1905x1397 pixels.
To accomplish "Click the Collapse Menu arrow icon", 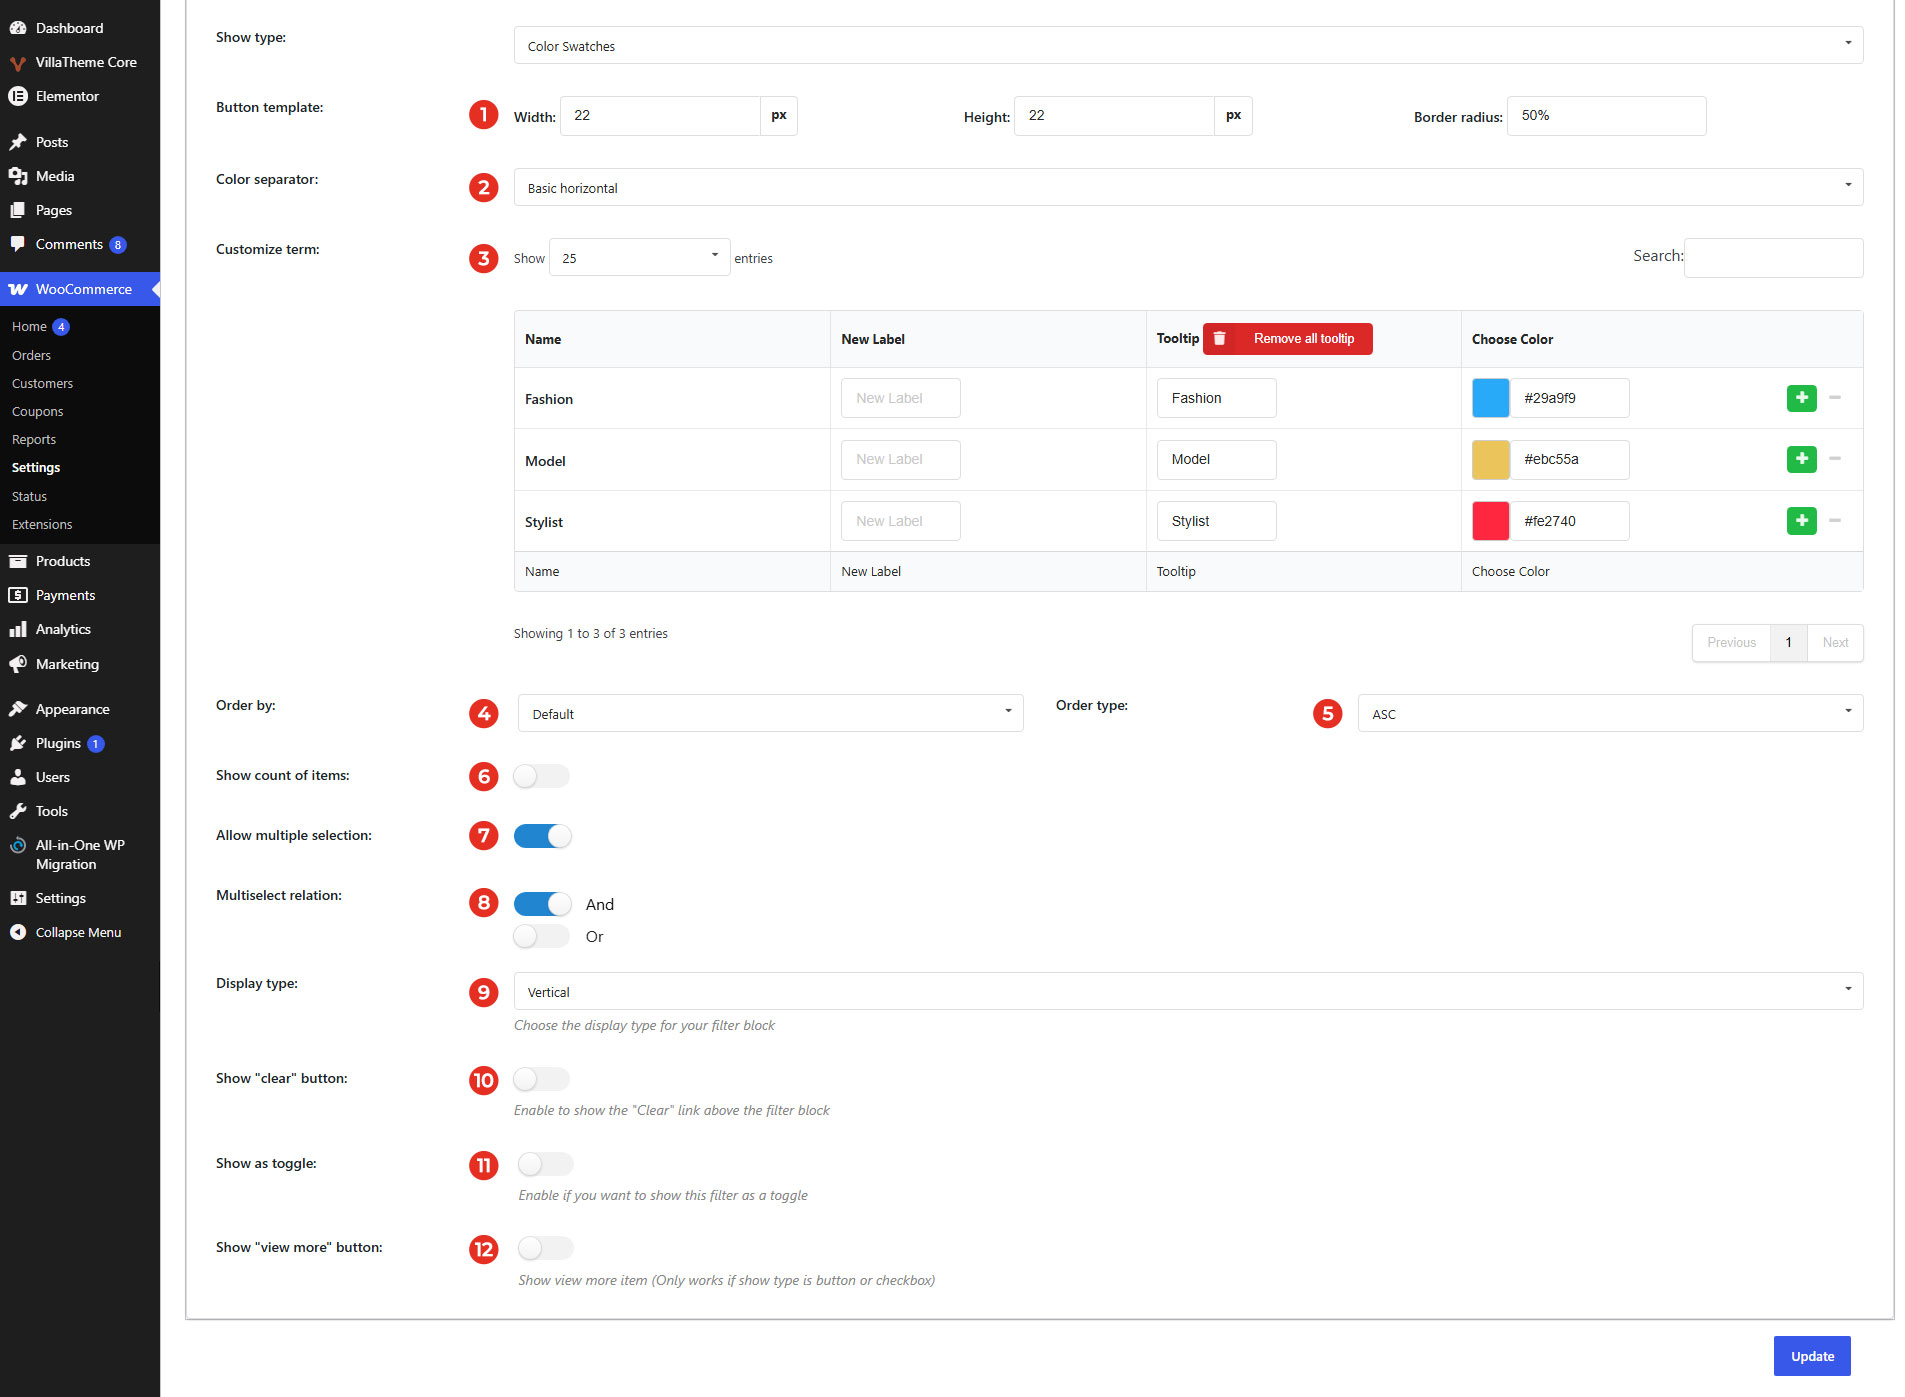I will pos(18,932).
